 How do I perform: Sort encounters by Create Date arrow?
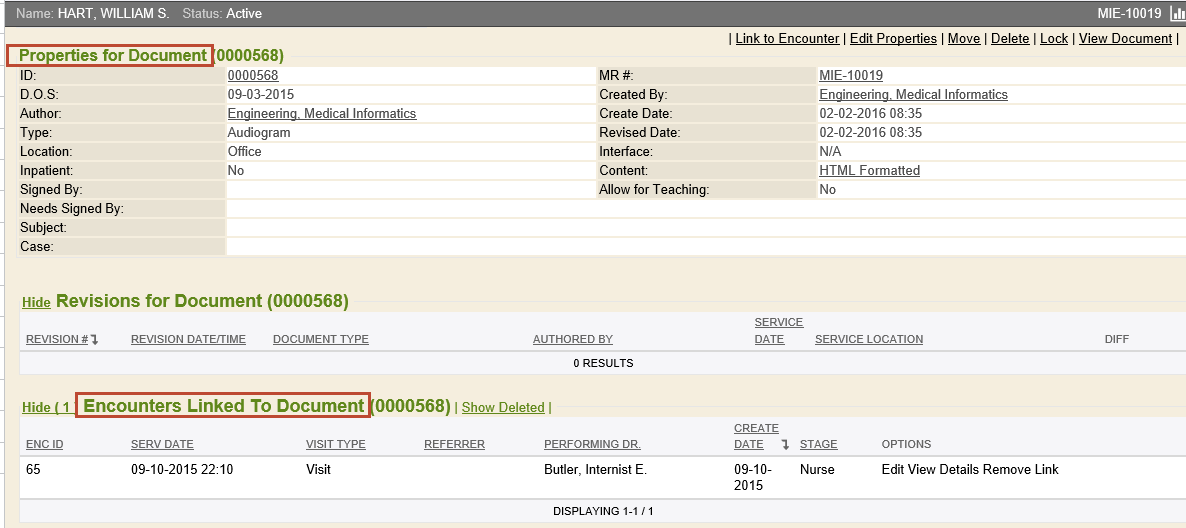point(785,445)
